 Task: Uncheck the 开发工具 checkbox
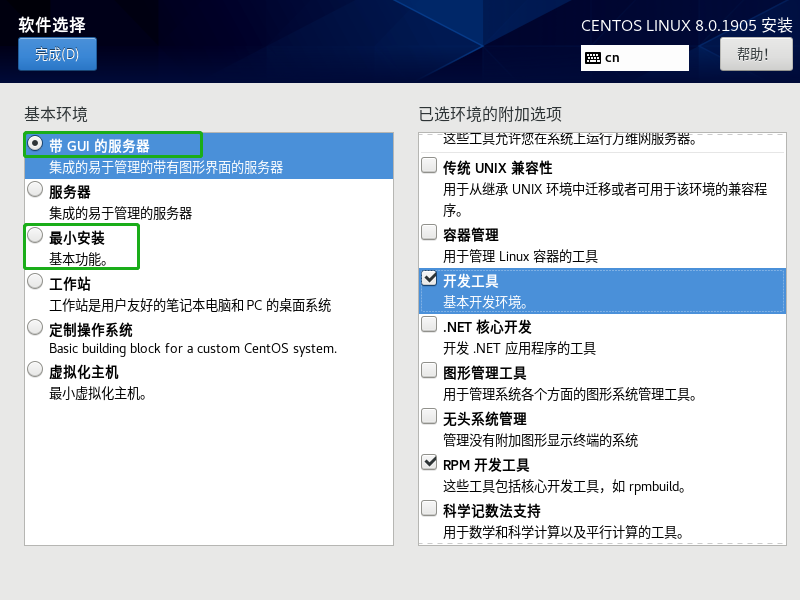tap(429, 278)
